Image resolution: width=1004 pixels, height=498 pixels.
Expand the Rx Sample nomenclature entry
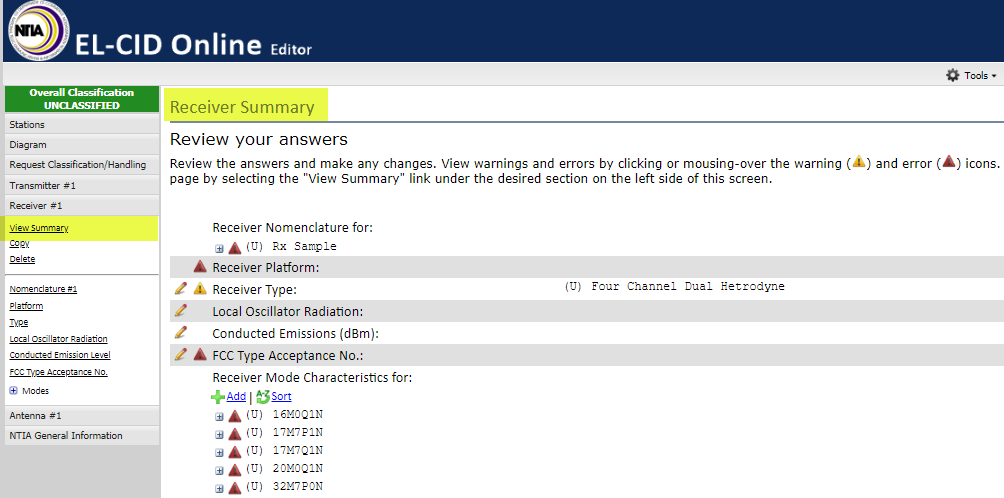click(x=220, y=248)
